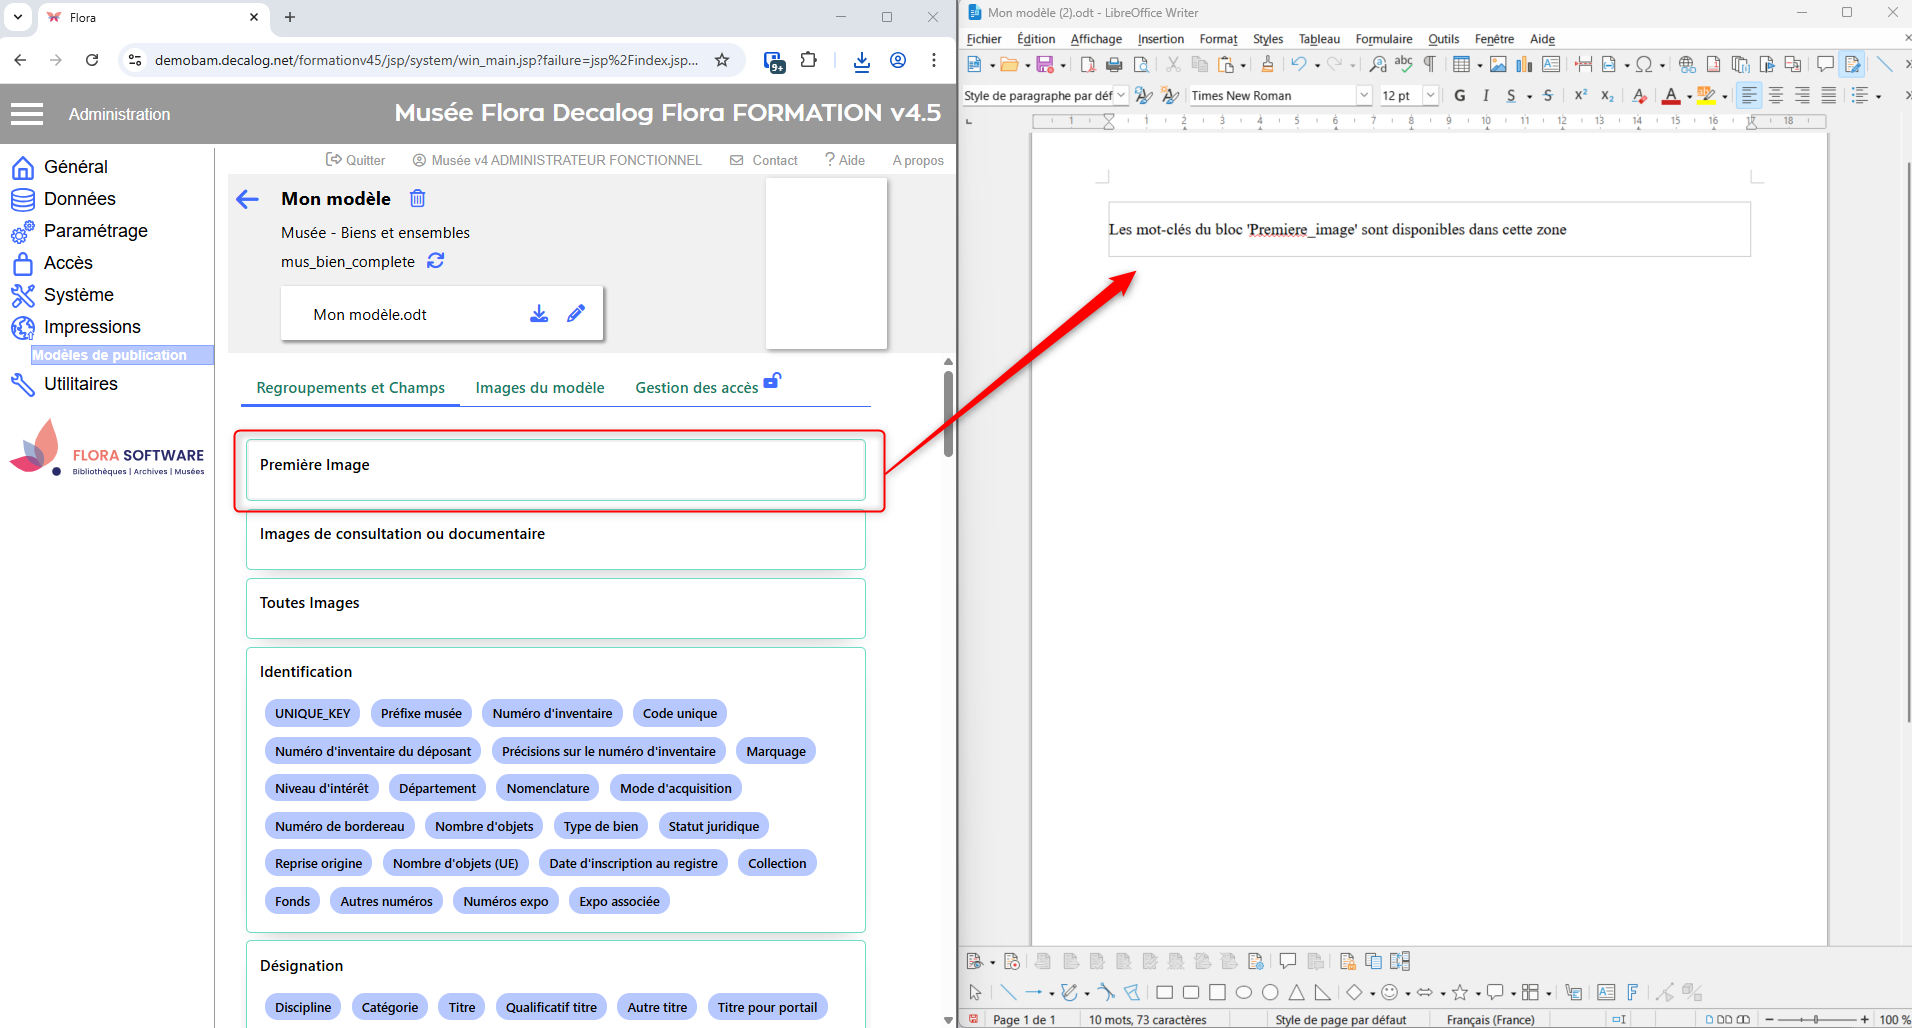Click the Print icon in Writer toolbar
Screen dimensions: 1912x1028
(1114, 65)
